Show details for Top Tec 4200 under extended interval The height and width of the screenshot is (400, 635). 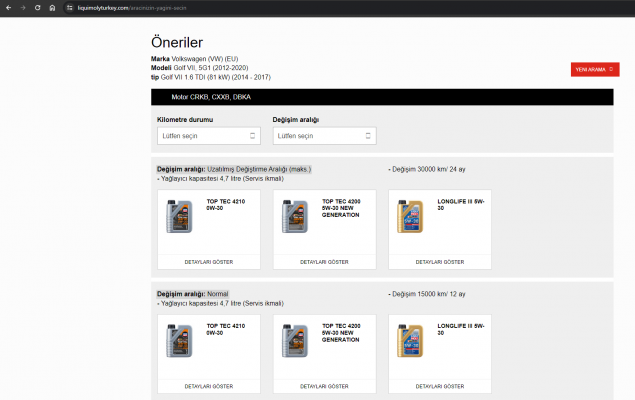tap(324, 262)
